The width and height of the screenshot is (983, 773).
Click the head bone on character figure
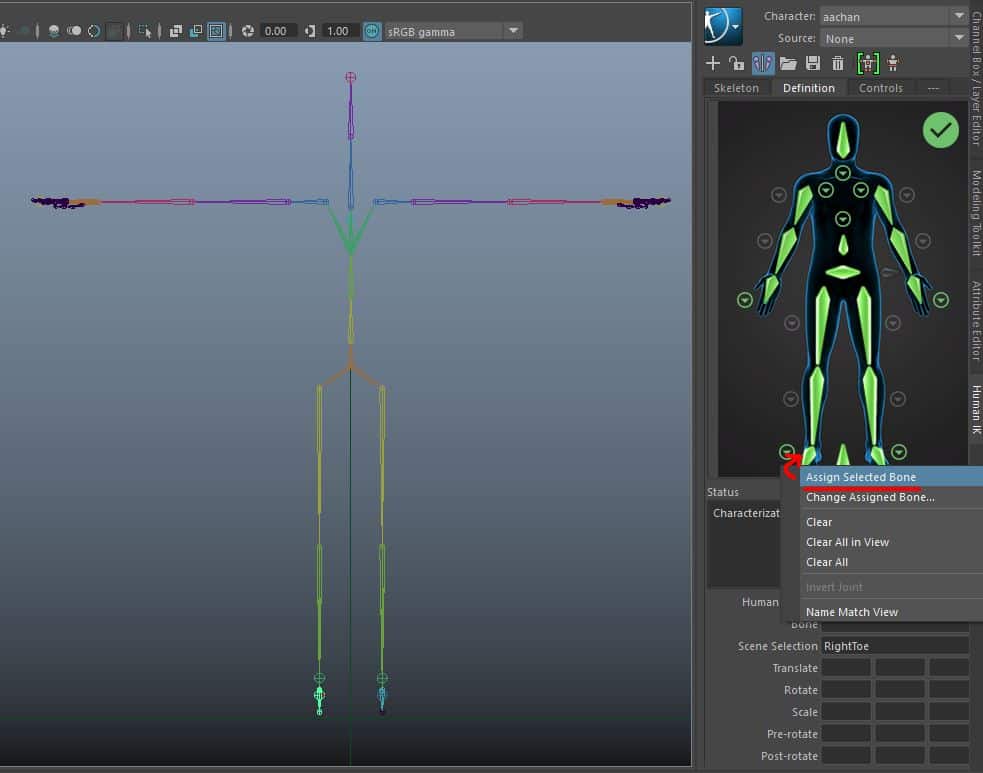coord(844,141)
